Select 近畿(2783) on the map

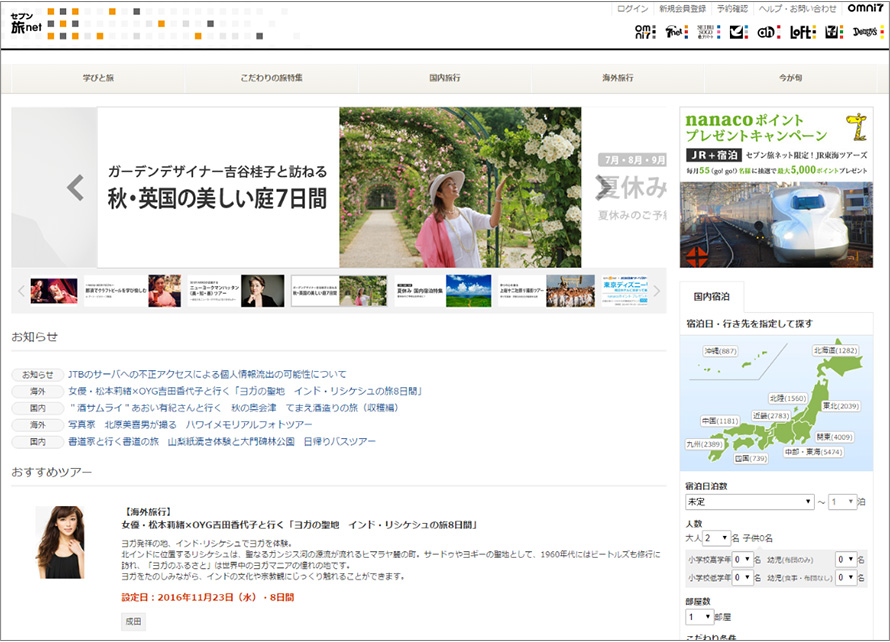(x=771, y=416)
